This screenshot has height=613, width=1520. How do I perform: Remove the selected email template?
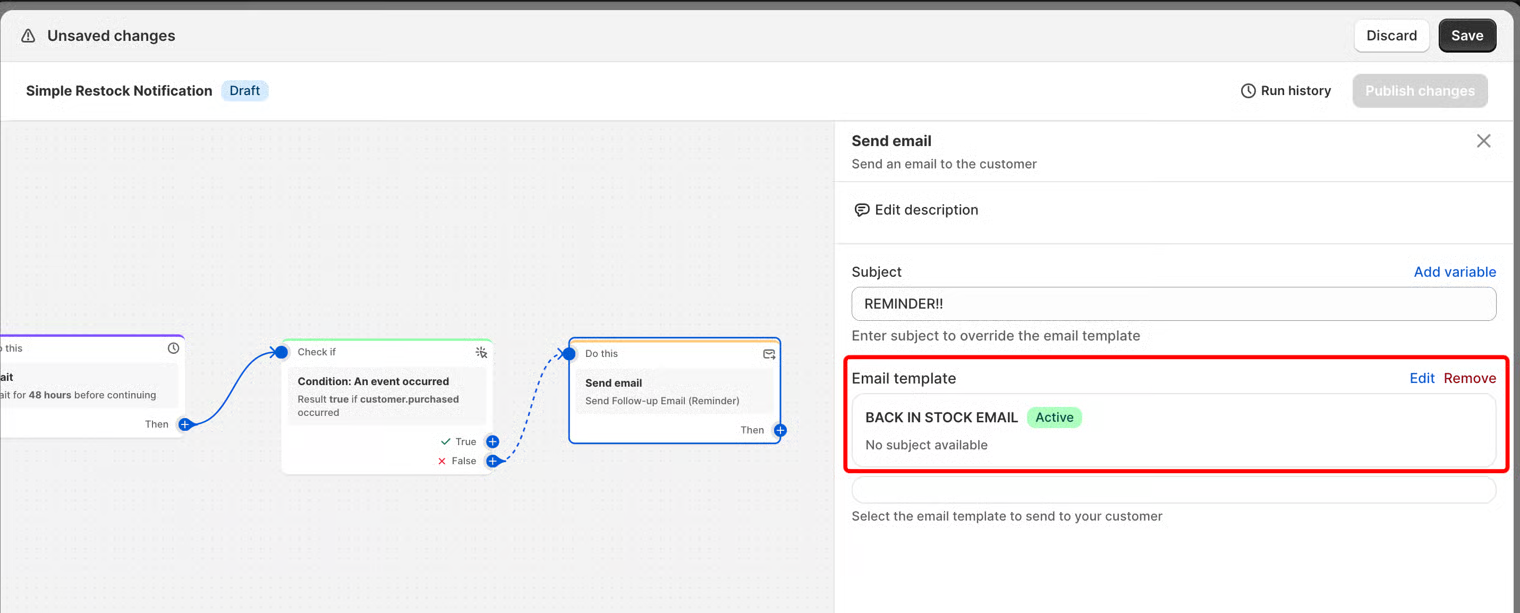(1469, 378)
